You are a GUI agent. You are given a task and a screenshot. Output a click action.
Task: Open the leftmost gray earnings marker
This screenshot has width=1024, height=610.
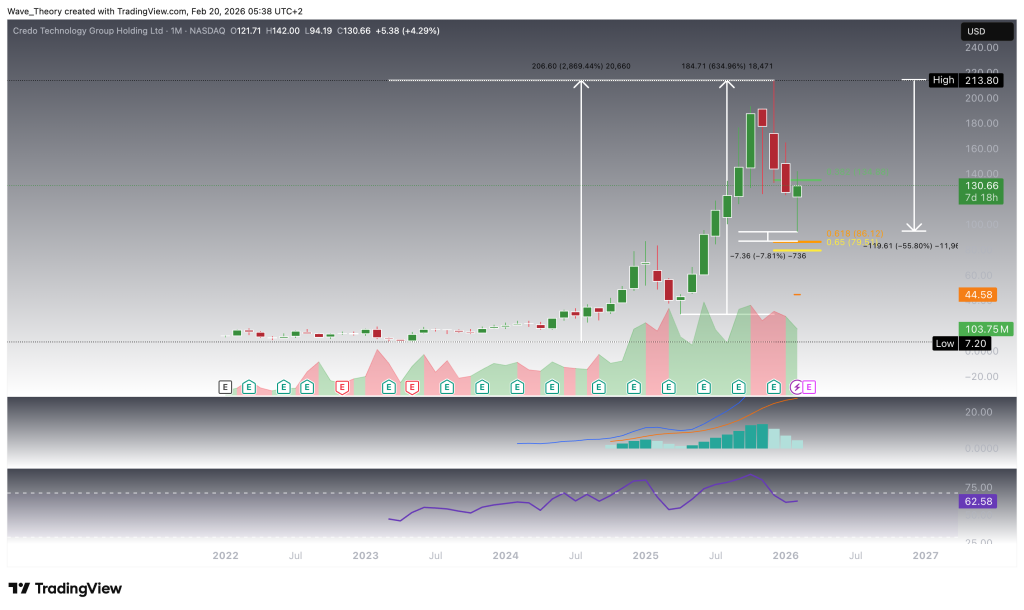coord(225,386)
